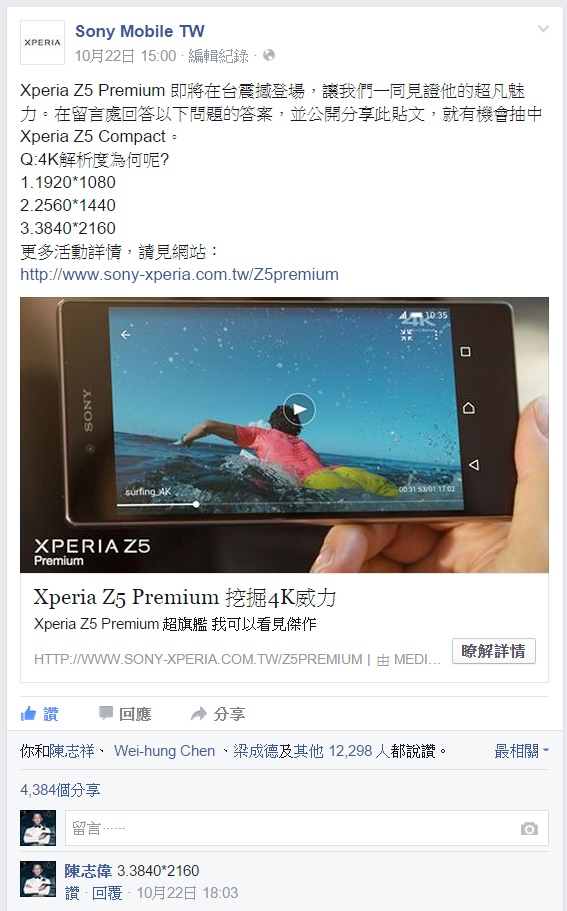View the 編輯紀錄 edit history
The height and width of the screenshot is (911, 567).
click(218, 56)
